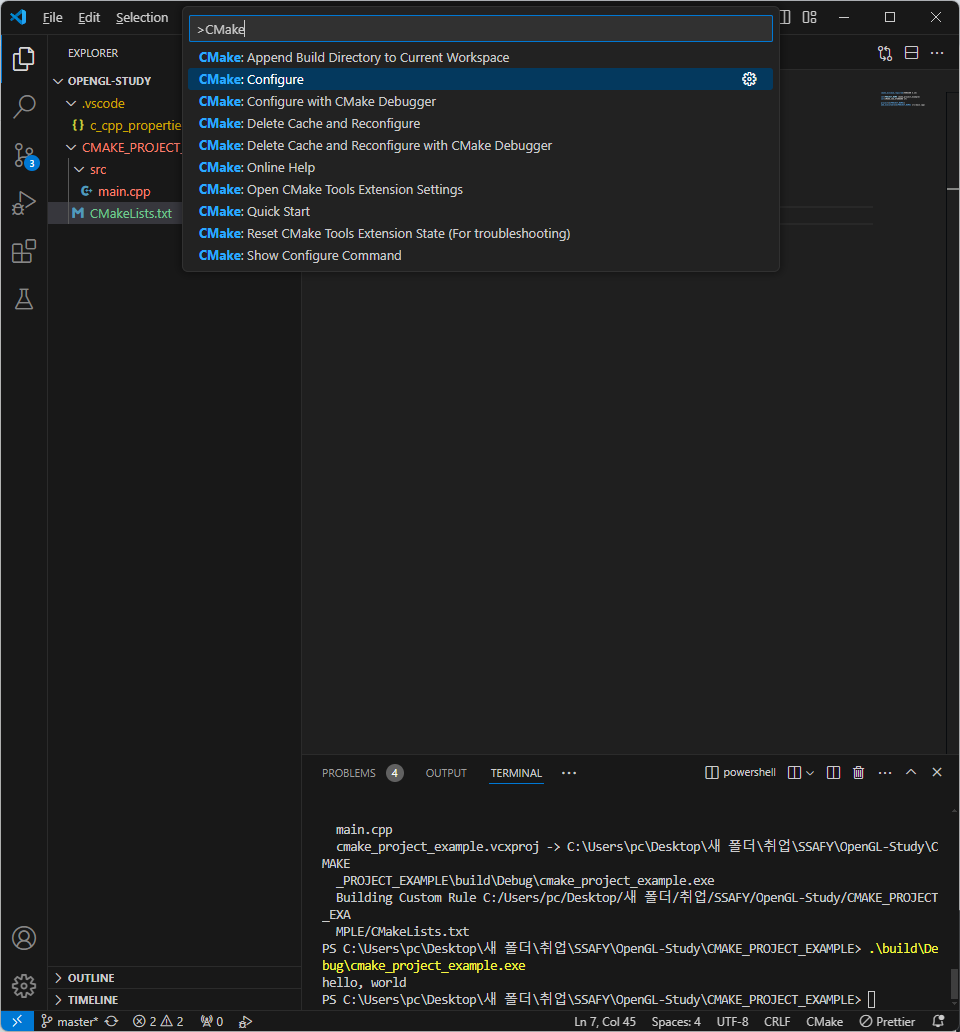Screen dimensions: 960x1032
Task: Open terminal panel More Actions ellipsis
Action: point(885,773)
